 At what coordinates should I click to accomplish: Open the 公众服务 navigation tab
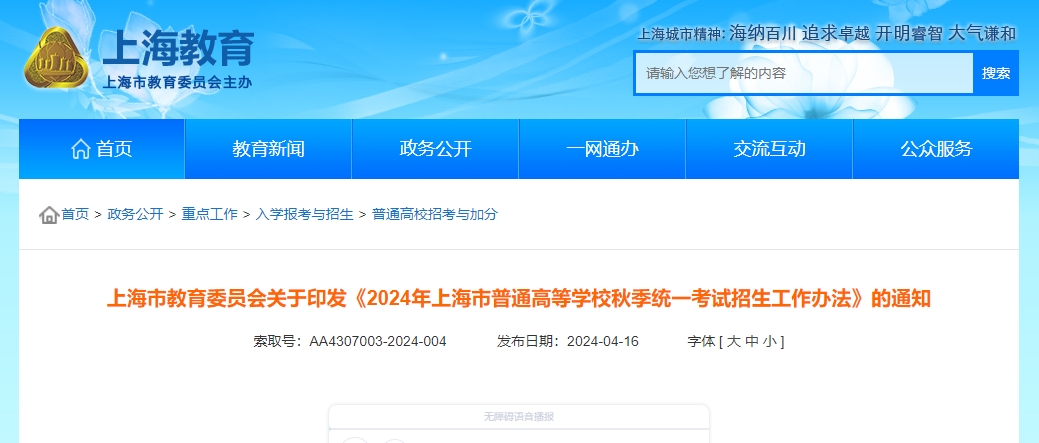(936, 149)
